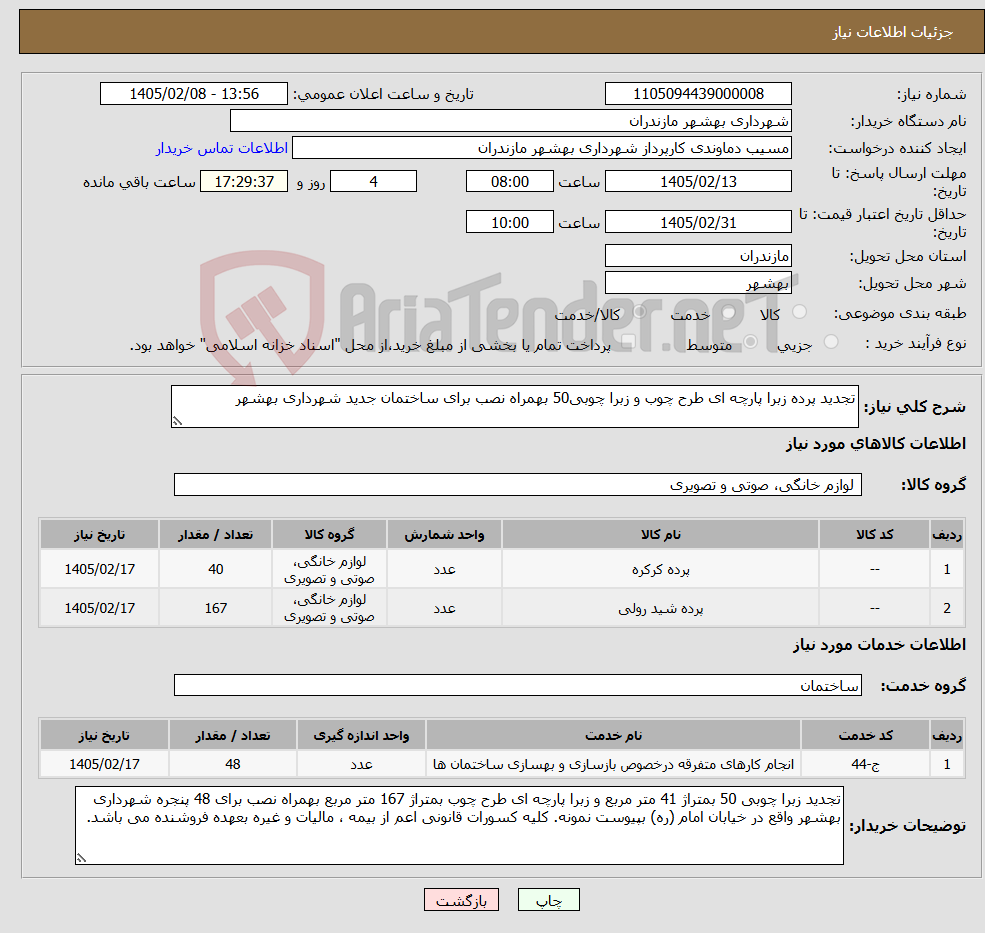Image resolution: width=985 pixels, height=933 pixels.
Task: Click the resize handle of buyer notes textarea
Action: click(81, 858)
